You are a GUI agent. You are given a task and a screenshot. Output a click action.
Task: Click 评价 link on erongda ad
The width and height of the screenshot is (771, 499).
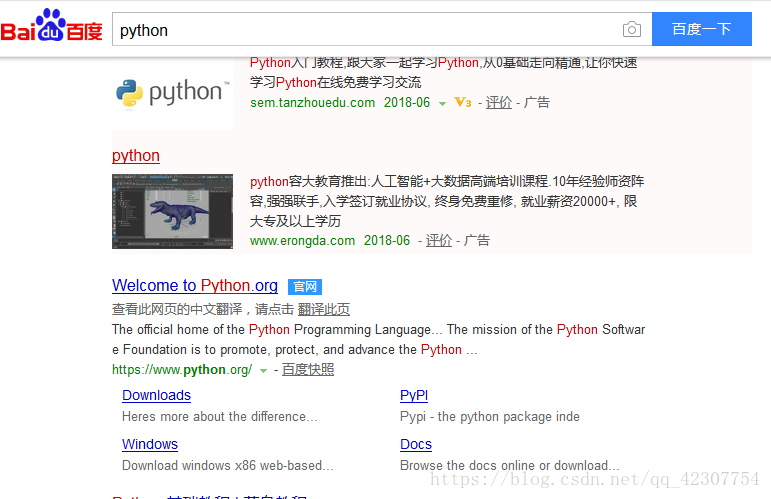(439, 241)
